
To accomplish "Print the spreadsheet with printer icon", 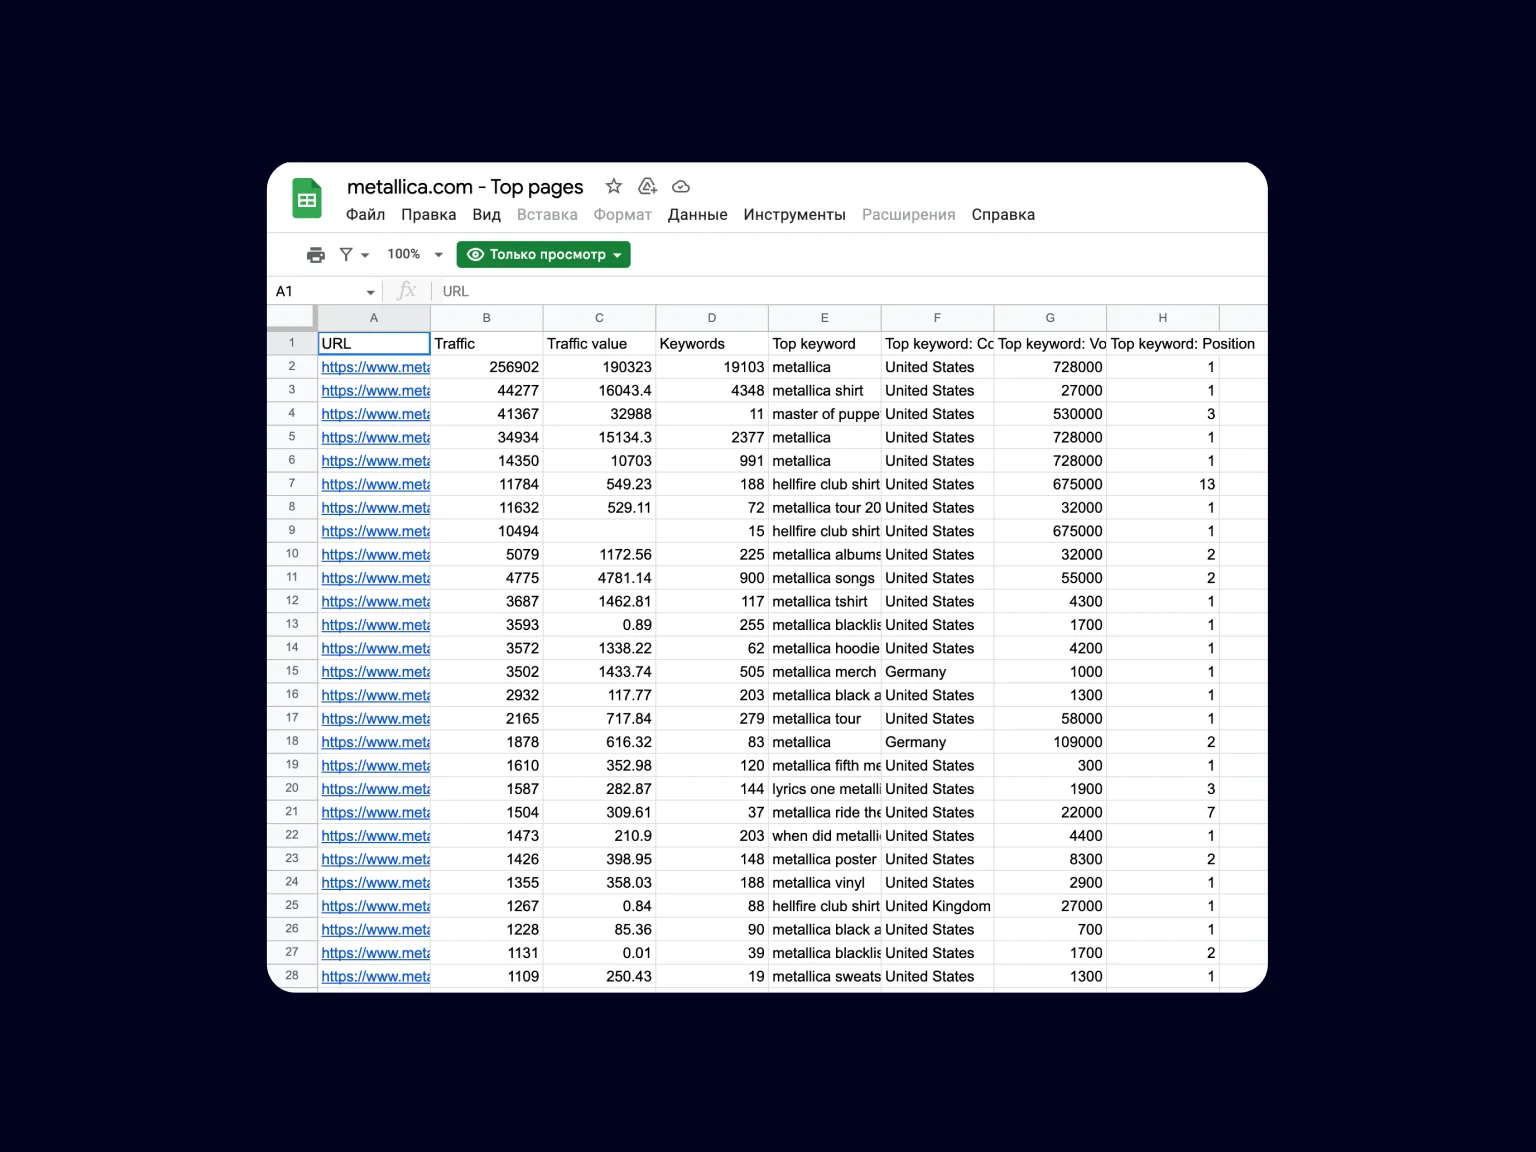I will coord(316,255).
